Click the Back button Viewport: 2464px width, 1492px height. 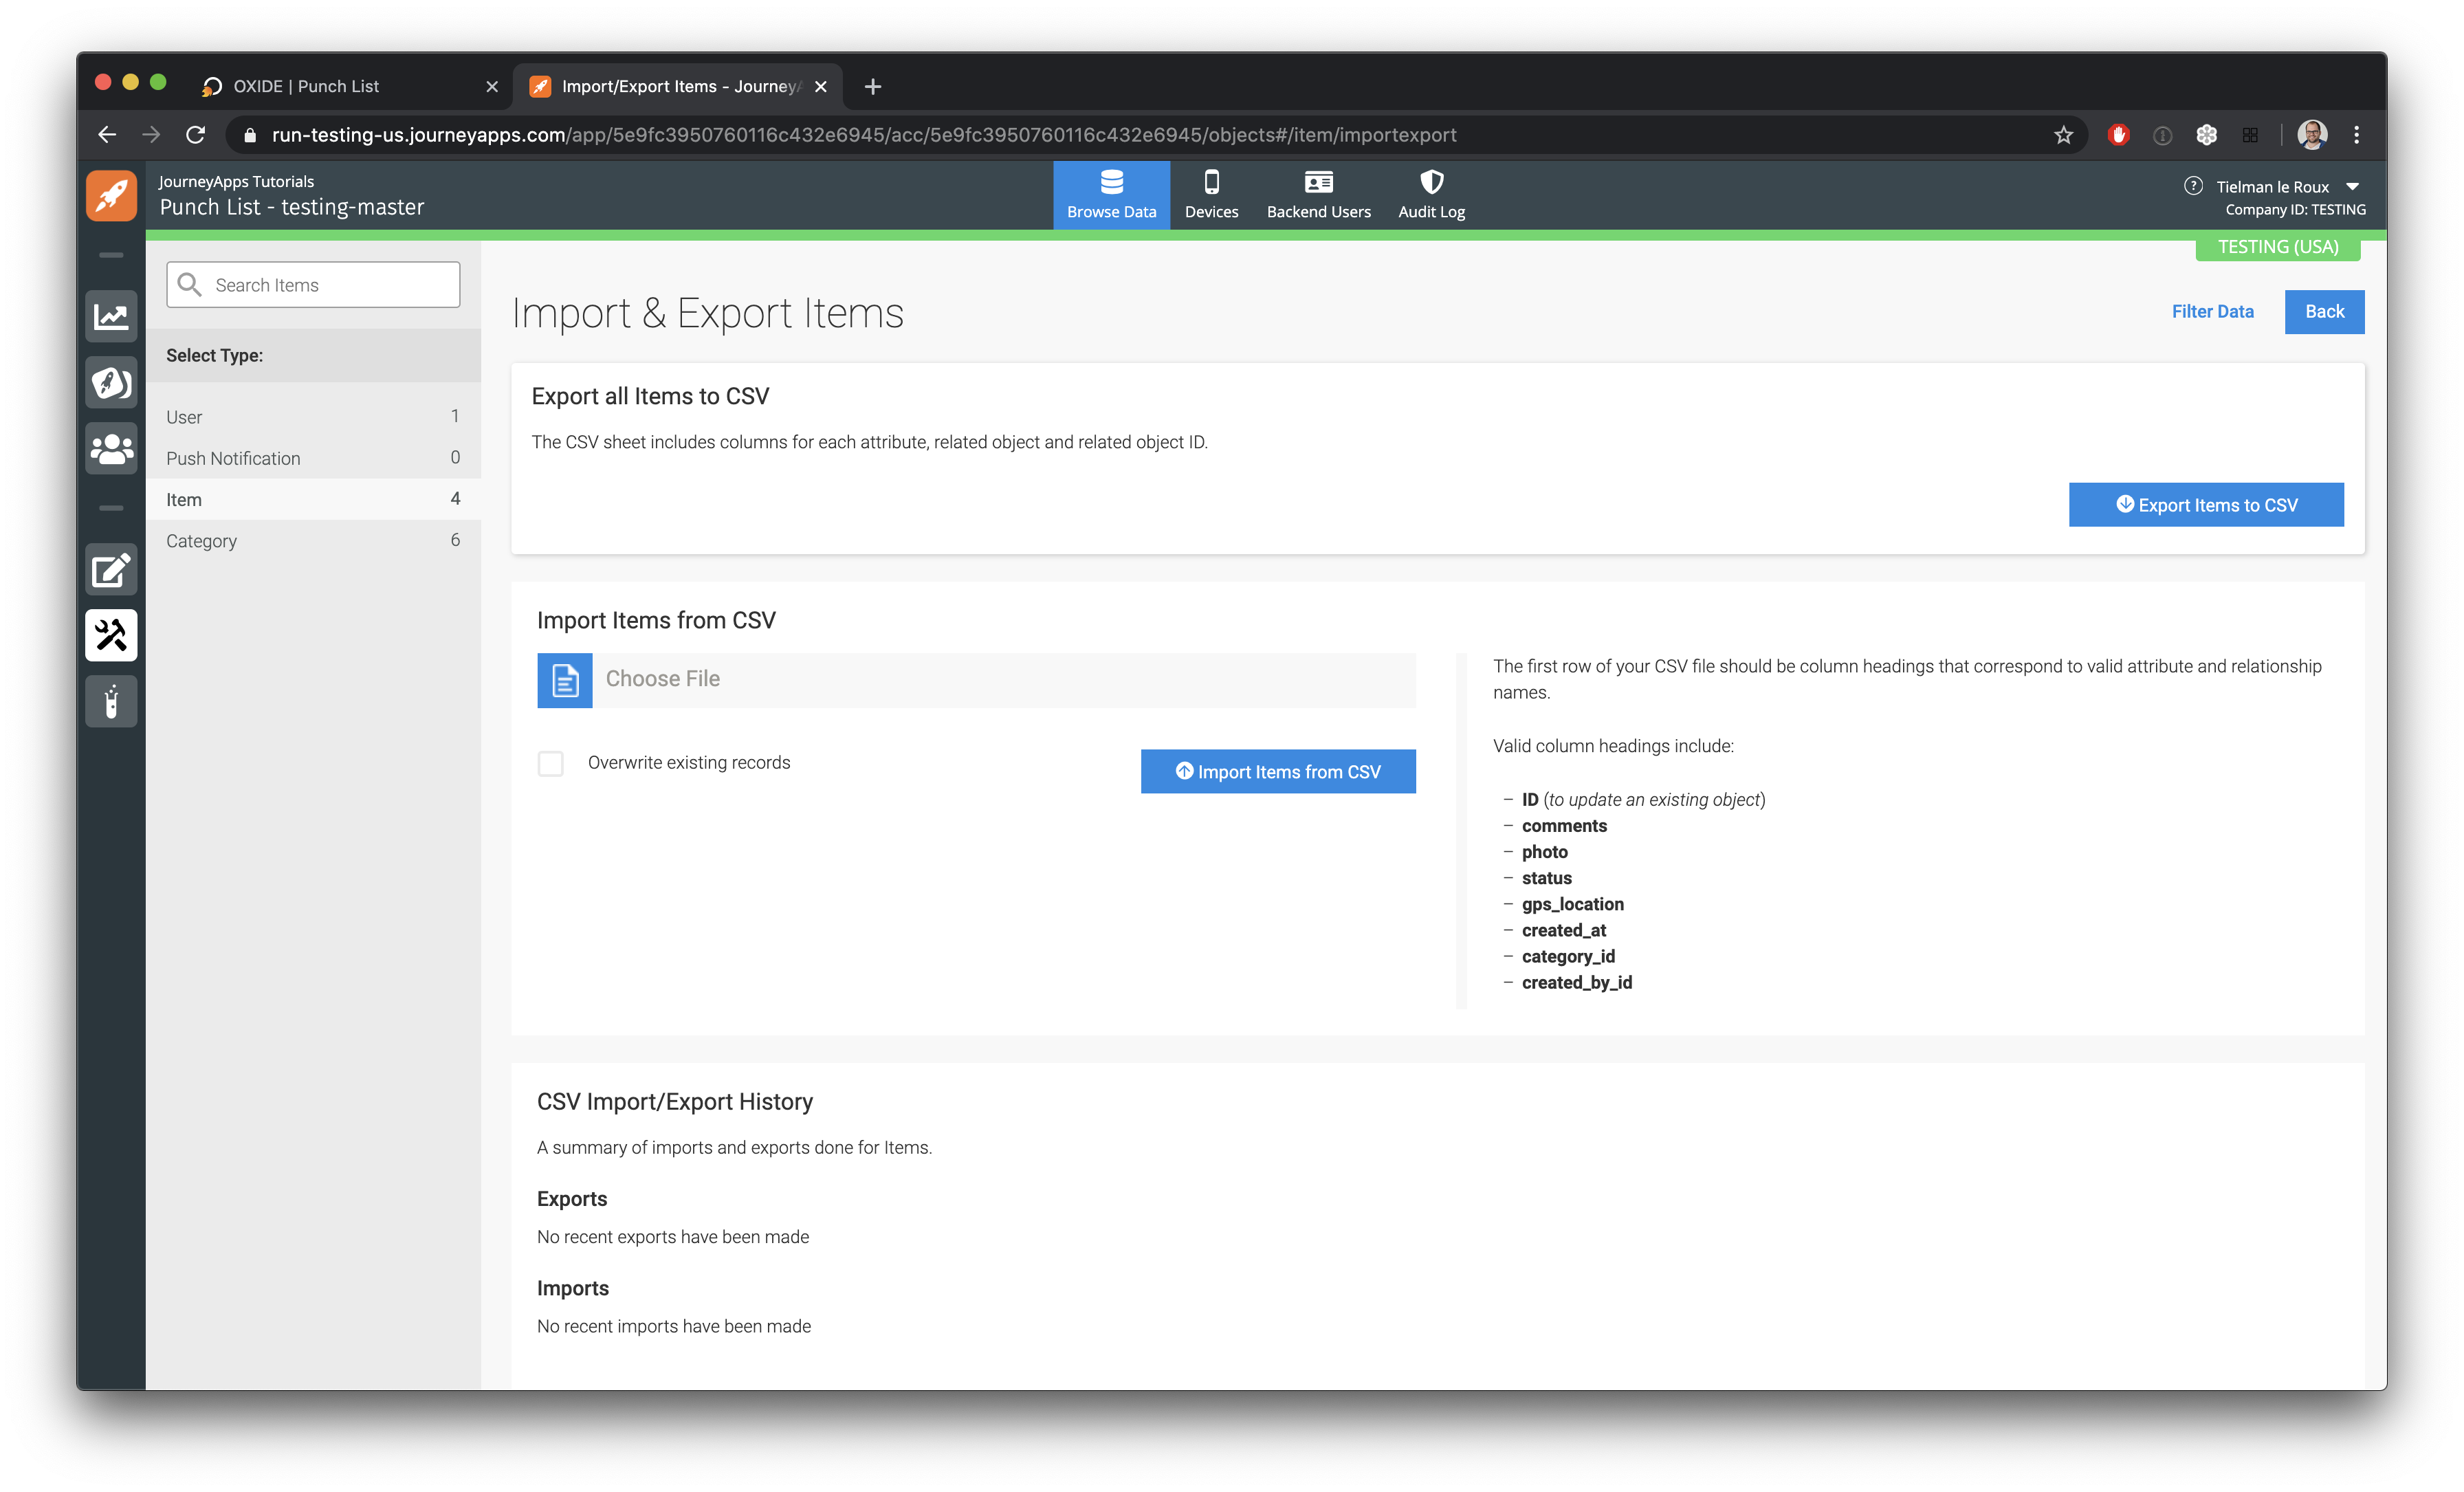click(2324, 312)
